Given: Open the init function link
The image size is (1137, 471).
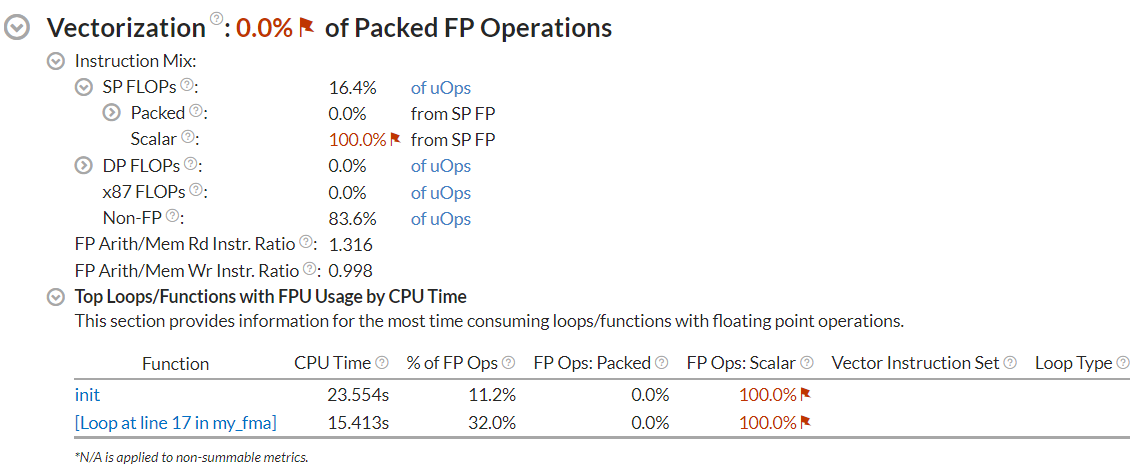Looking at the screenshot, I should click(x=87, y=395).
